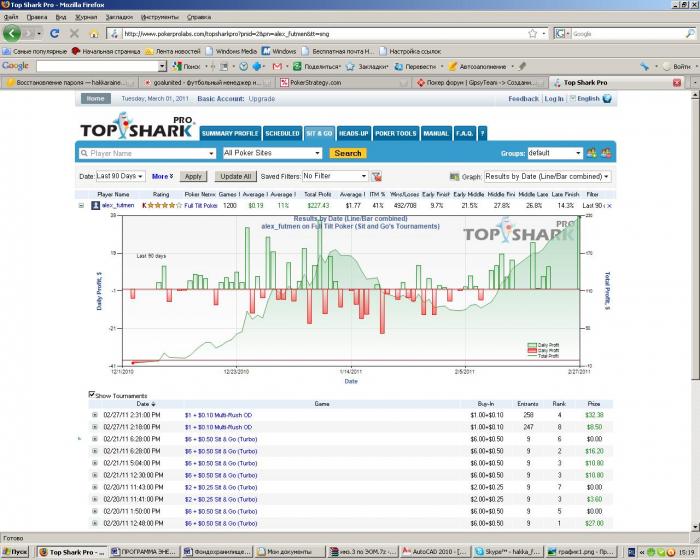The width and height of the screenshot is (700, 560).
Task: Open the Heads-Up tab
Action: click(x=354, y=133)
